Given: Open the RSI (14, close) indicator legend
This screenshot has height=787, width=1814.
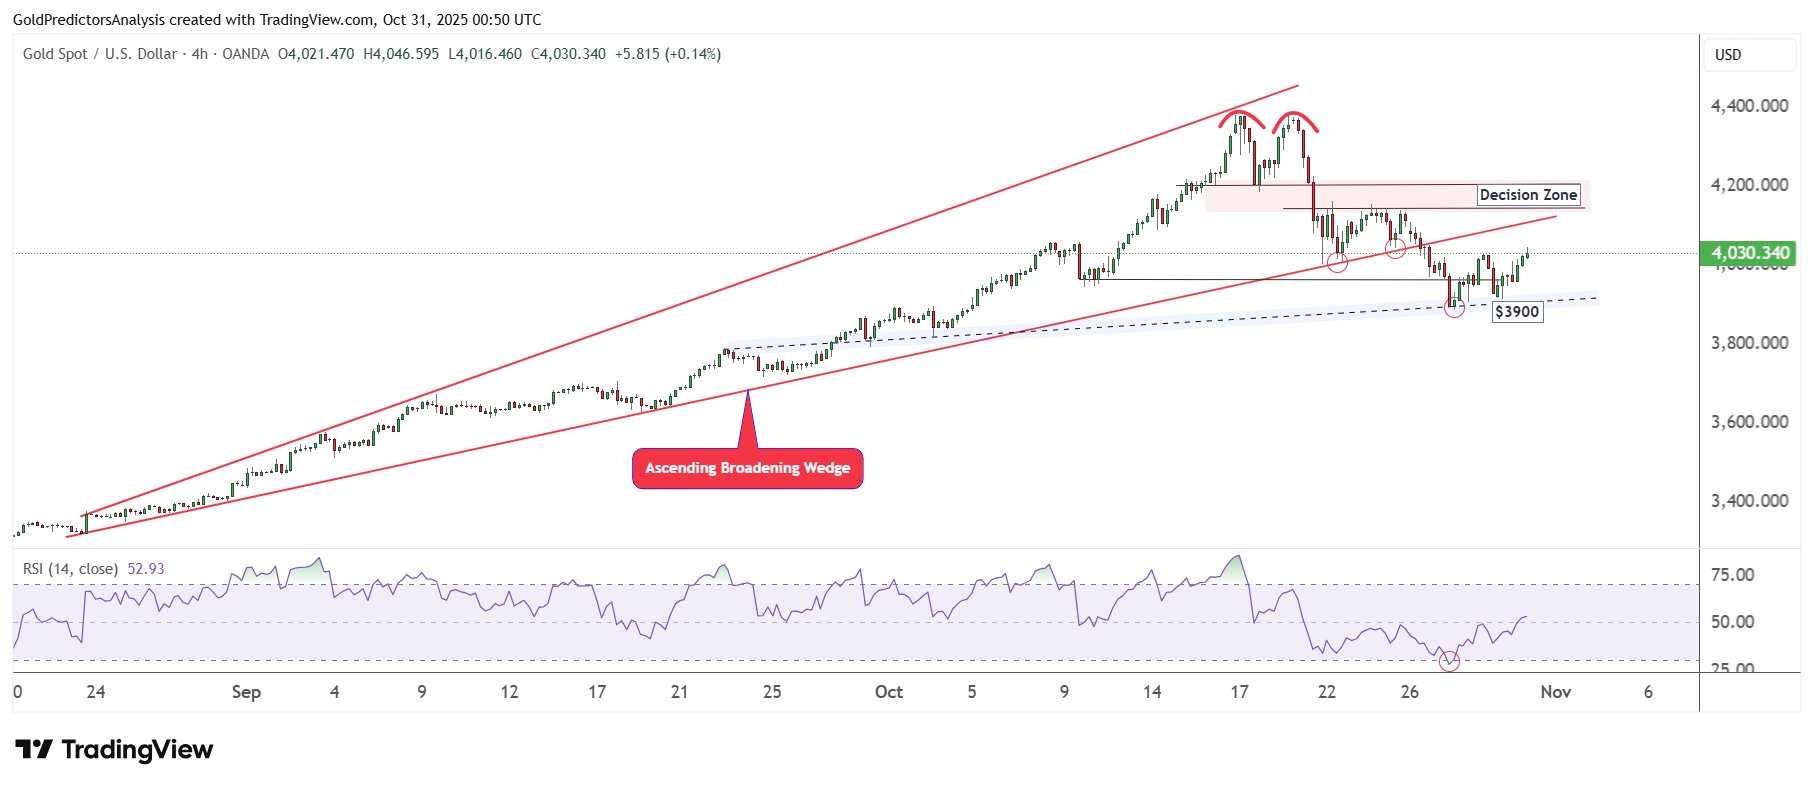Looking at the screenshot, I should 70,569.
